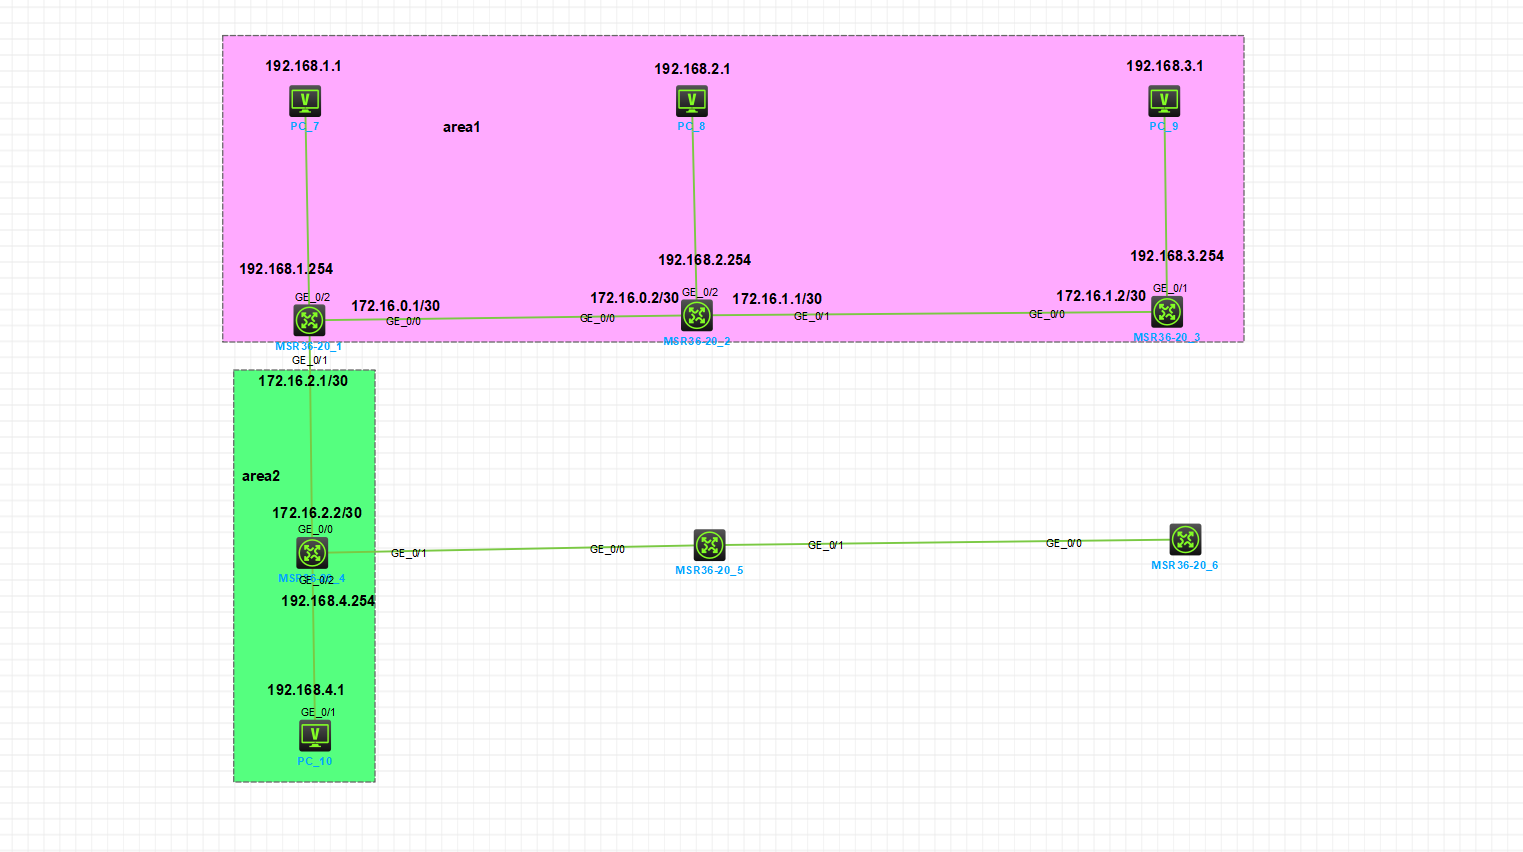The height and width of the screenshot is (852, 1523).
Task: Click GE_0/2 port label above MSR36-20_1
Action: tap(312, 297)
